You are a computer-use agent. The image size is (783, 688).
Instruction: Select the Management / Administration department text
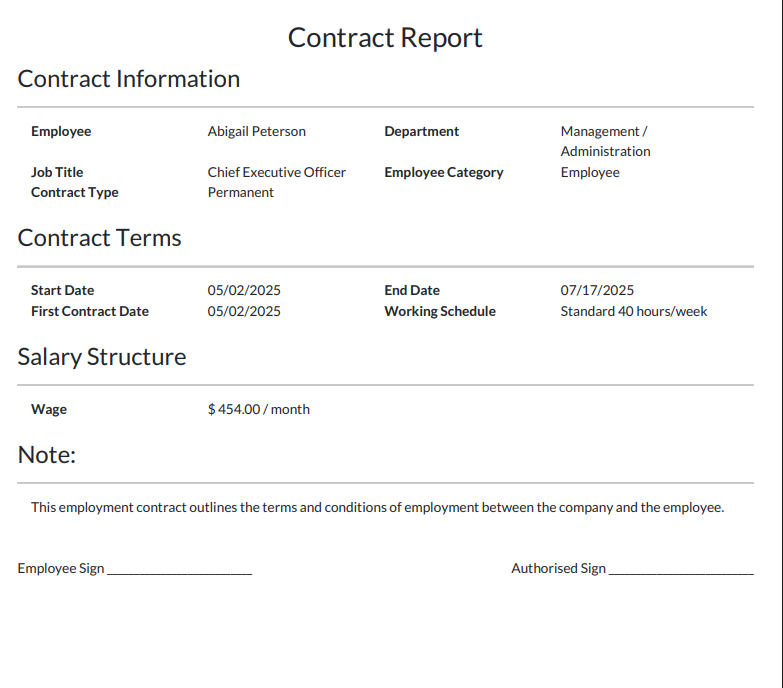605,141
